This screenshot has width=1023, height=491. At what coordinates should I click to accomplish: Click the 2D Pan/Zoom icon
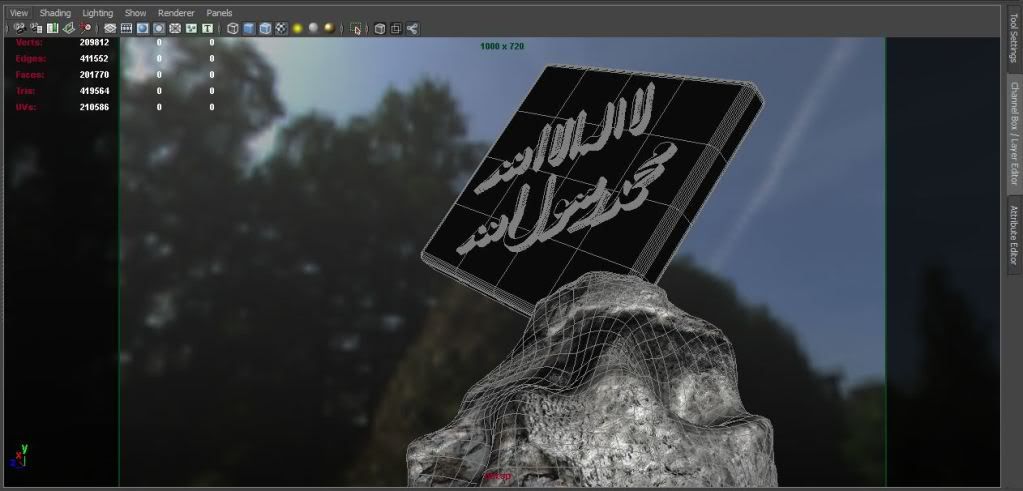pyautogui.click(x=85, y=28)
